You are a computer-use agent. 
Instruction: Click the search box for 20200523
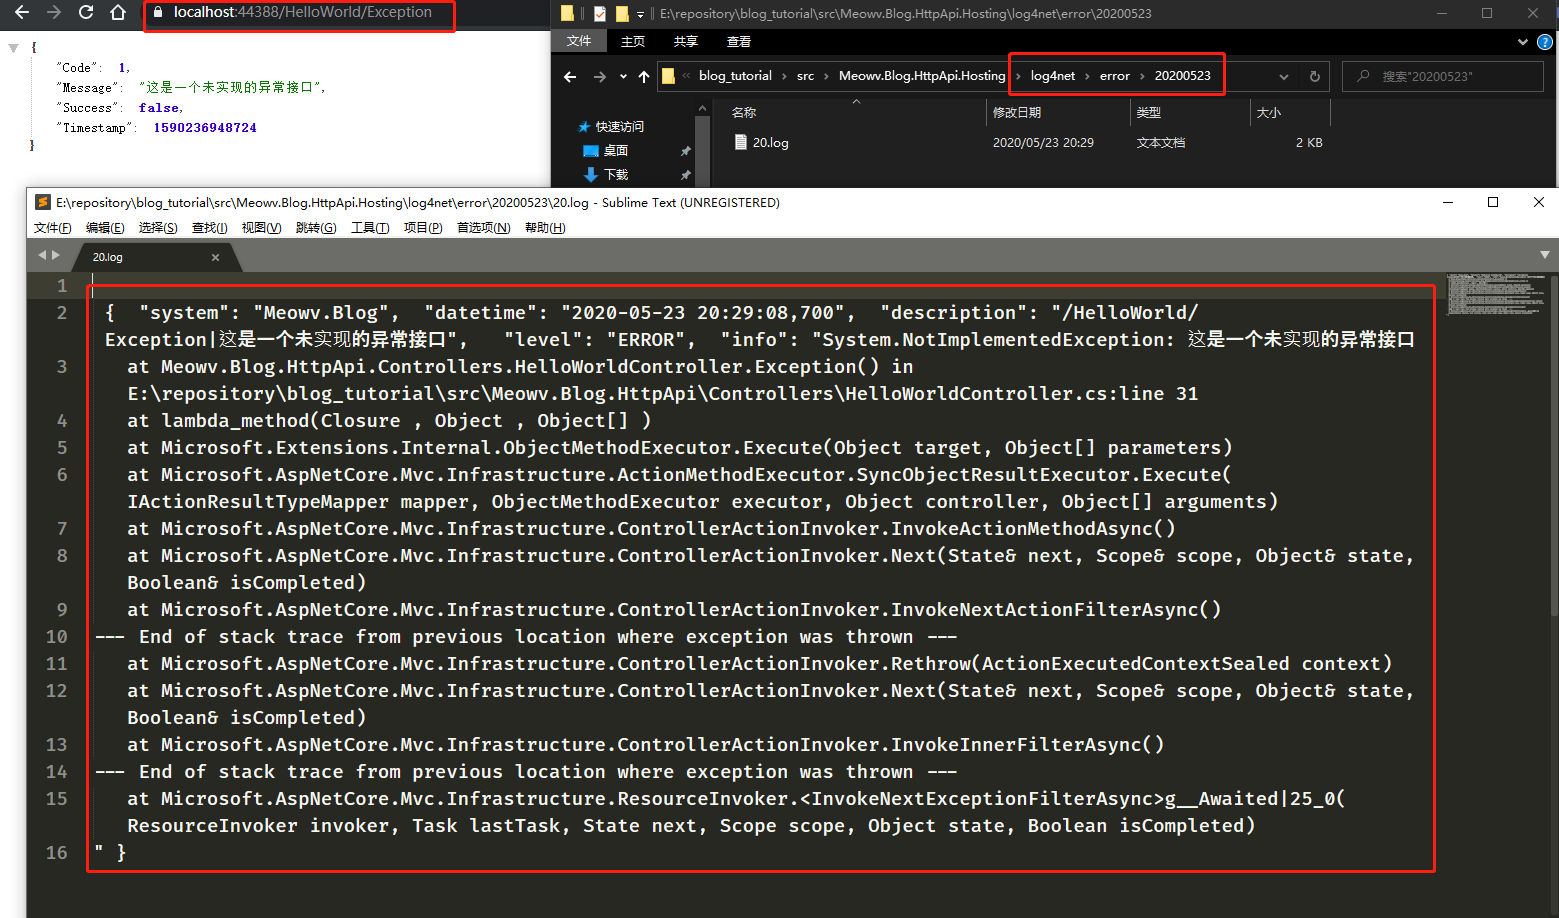coord(1443,76)
